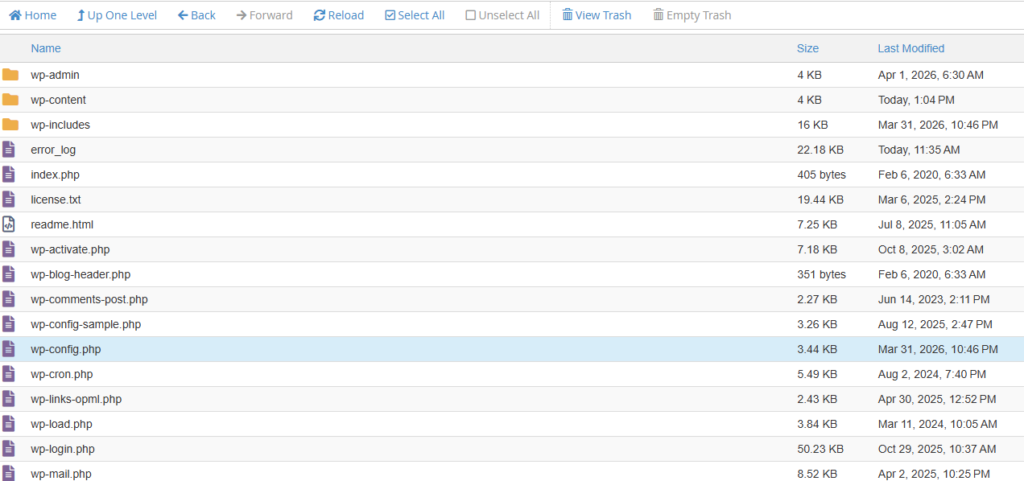Image resolution: width=1024 pixels, height=481 pixels.
Task: Sort by the Name column header
Action: click(46, 48)
